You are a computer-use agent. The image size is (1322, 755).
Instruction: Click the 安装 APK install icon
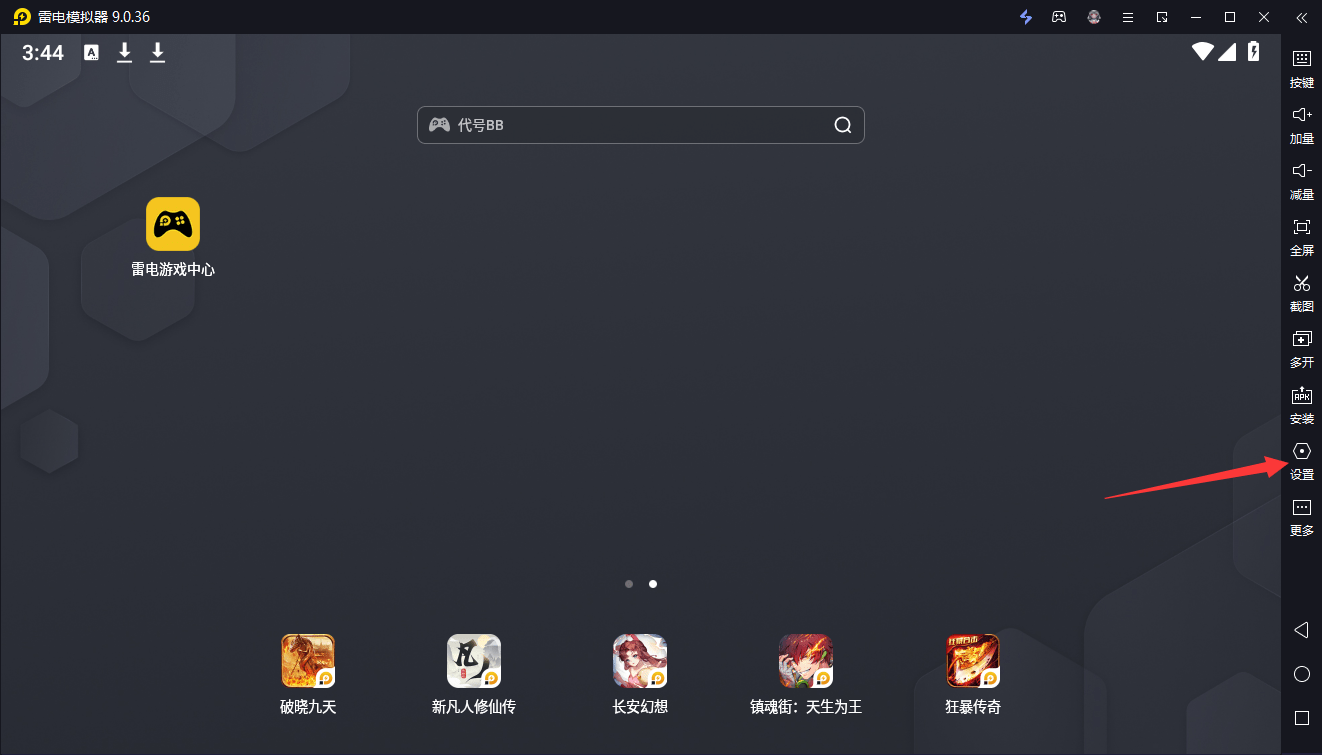pos(1301,402)
